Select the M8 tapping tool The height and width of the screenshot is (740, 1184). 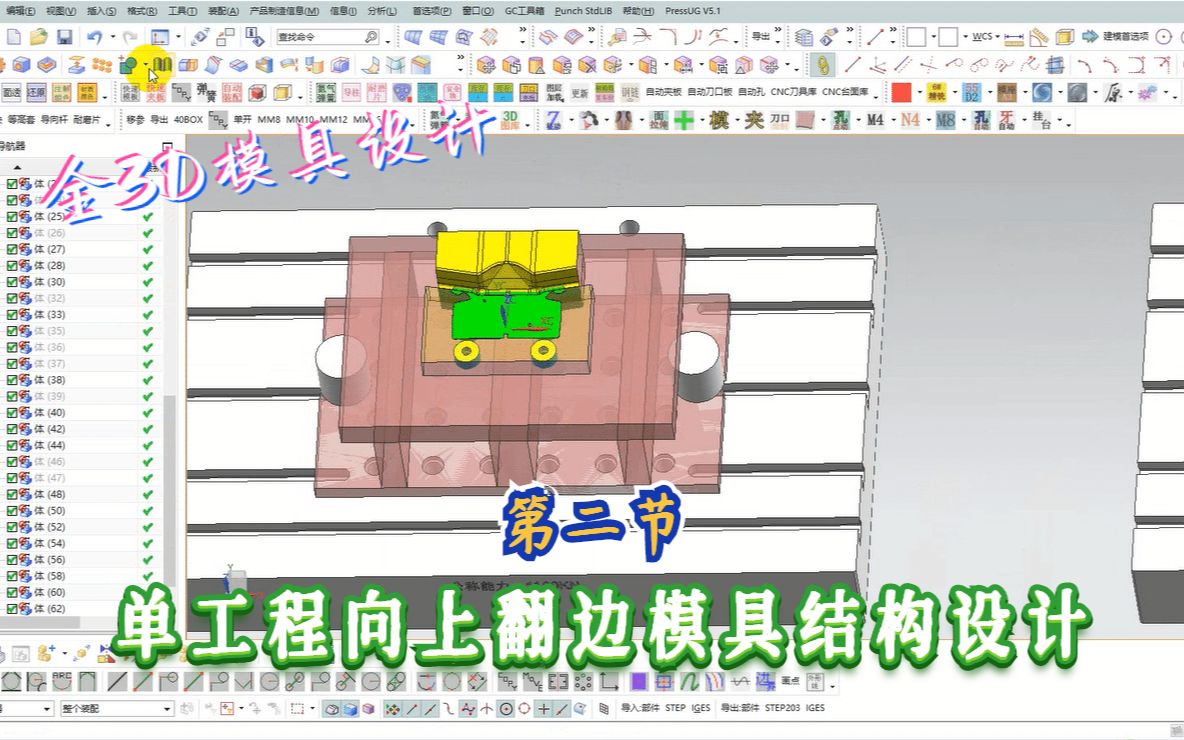(946, 120)
